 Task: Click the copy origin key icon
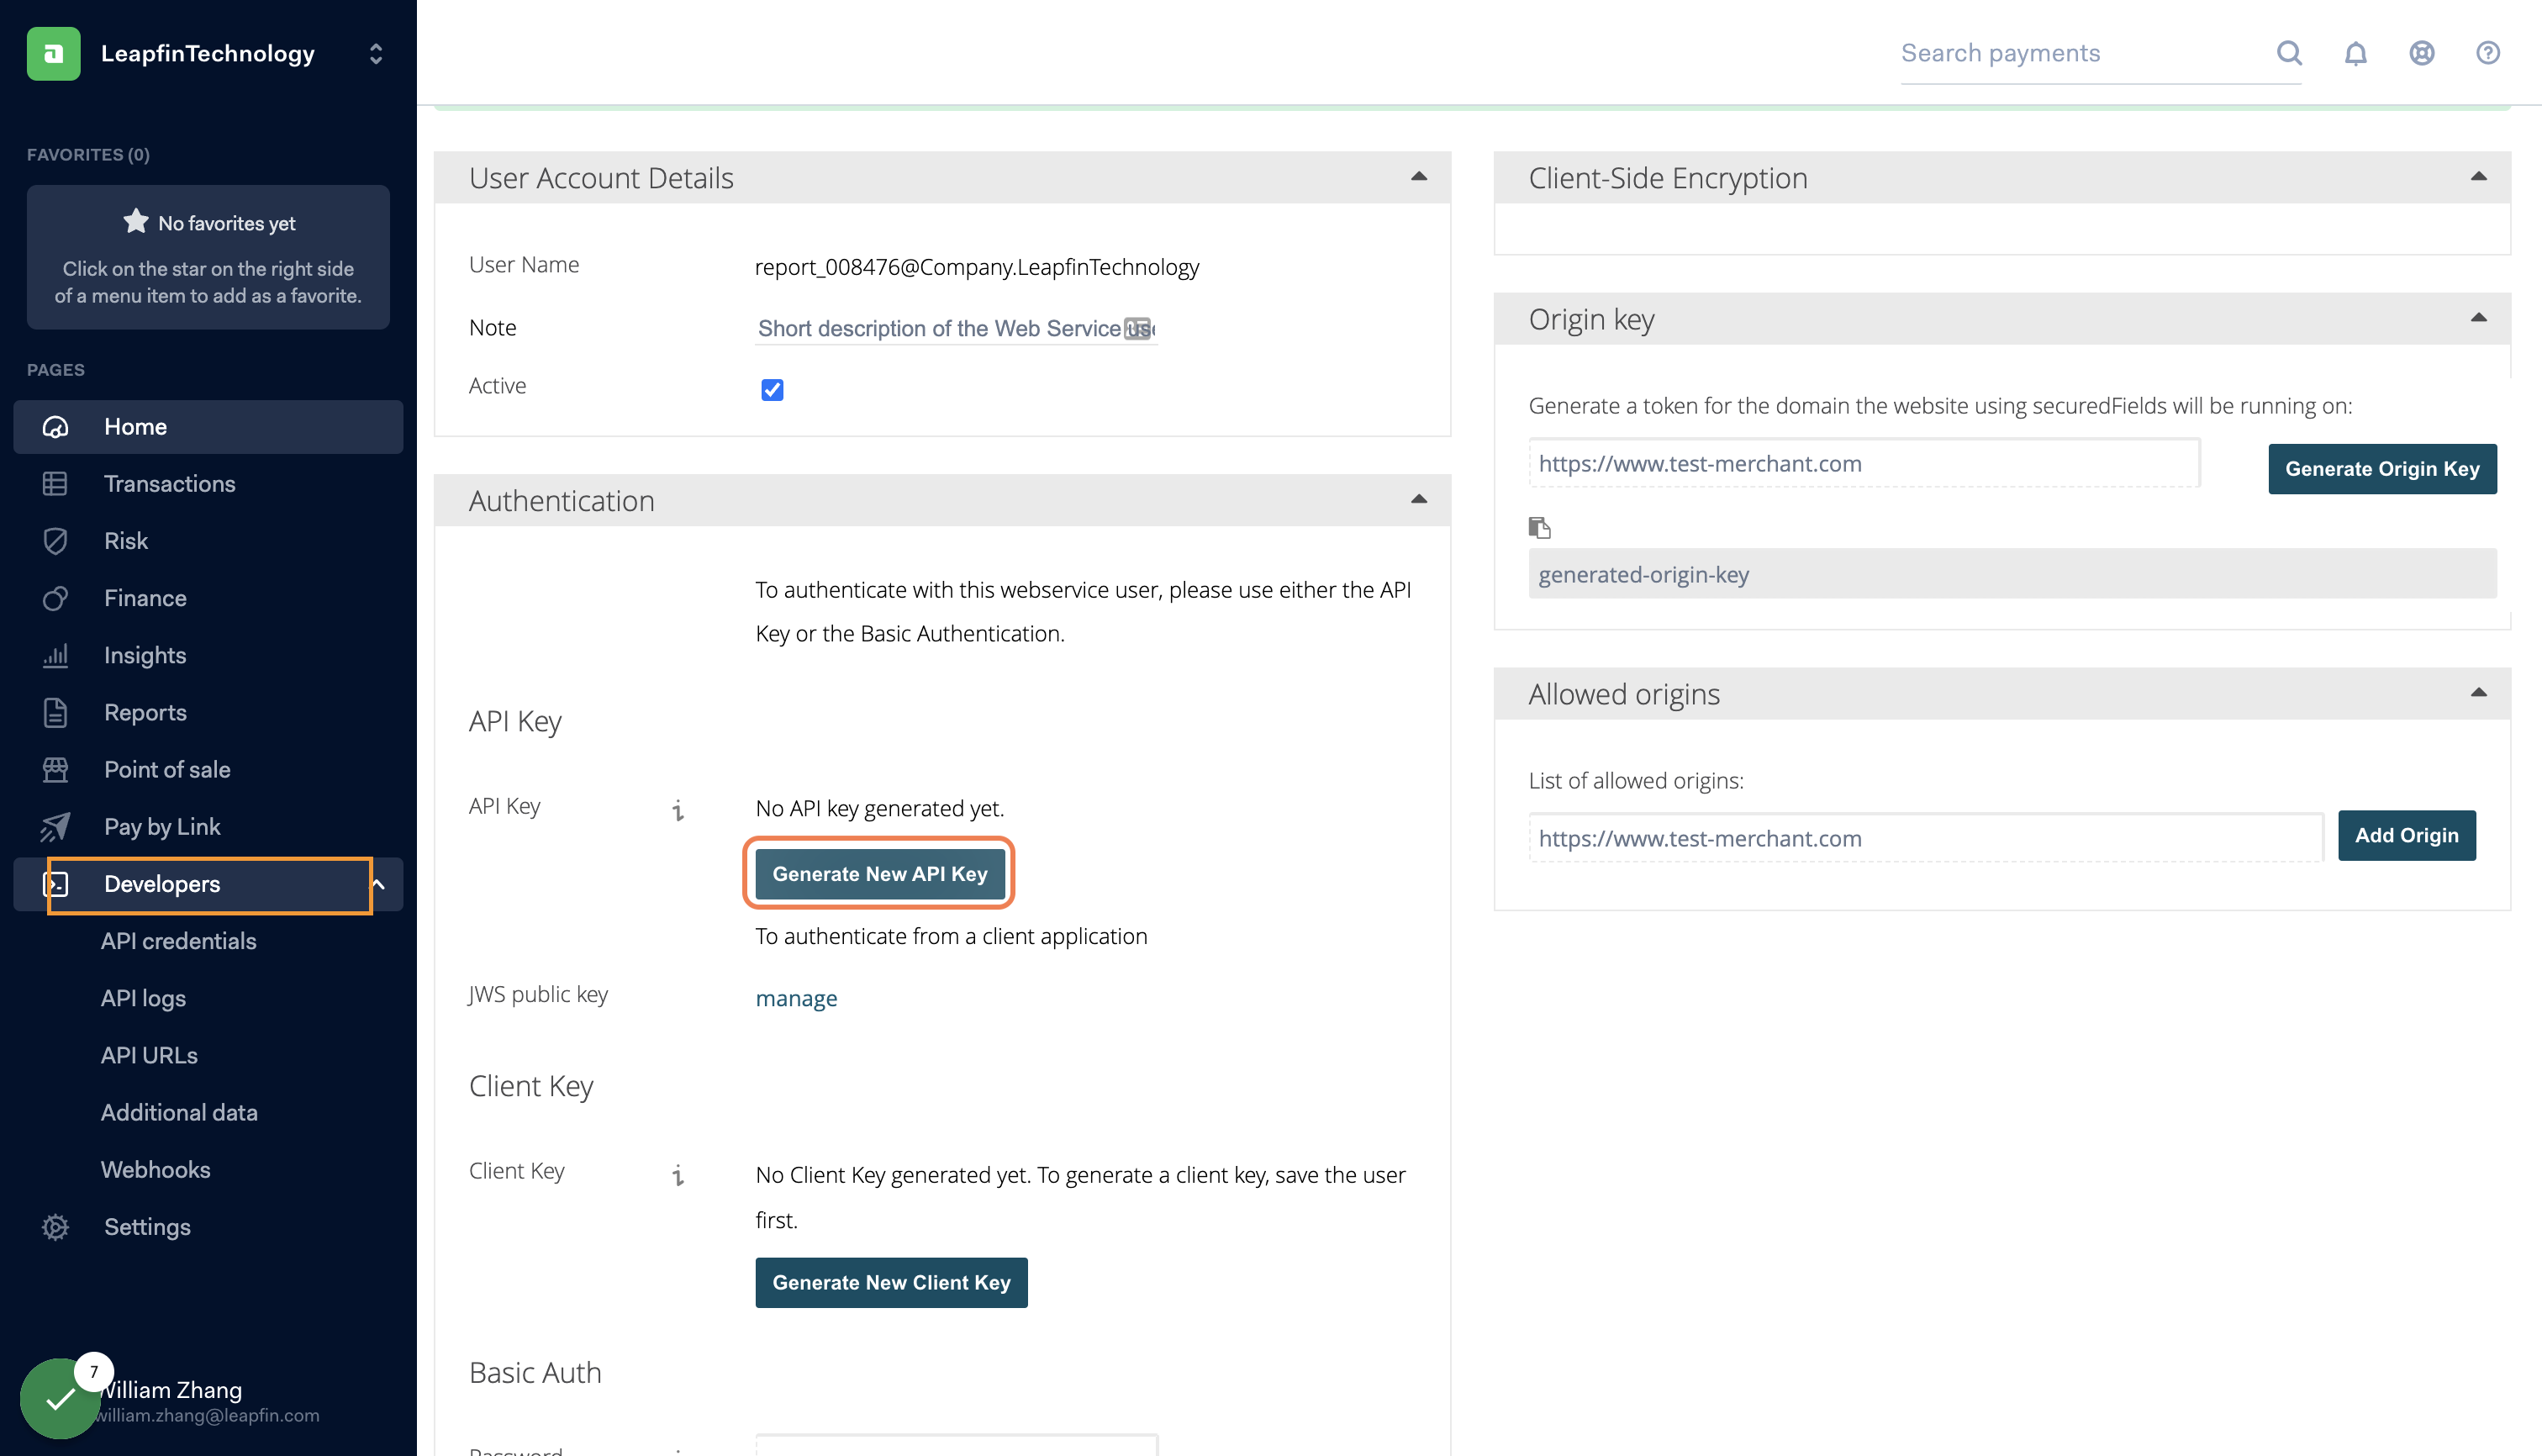click(1539, 527)
